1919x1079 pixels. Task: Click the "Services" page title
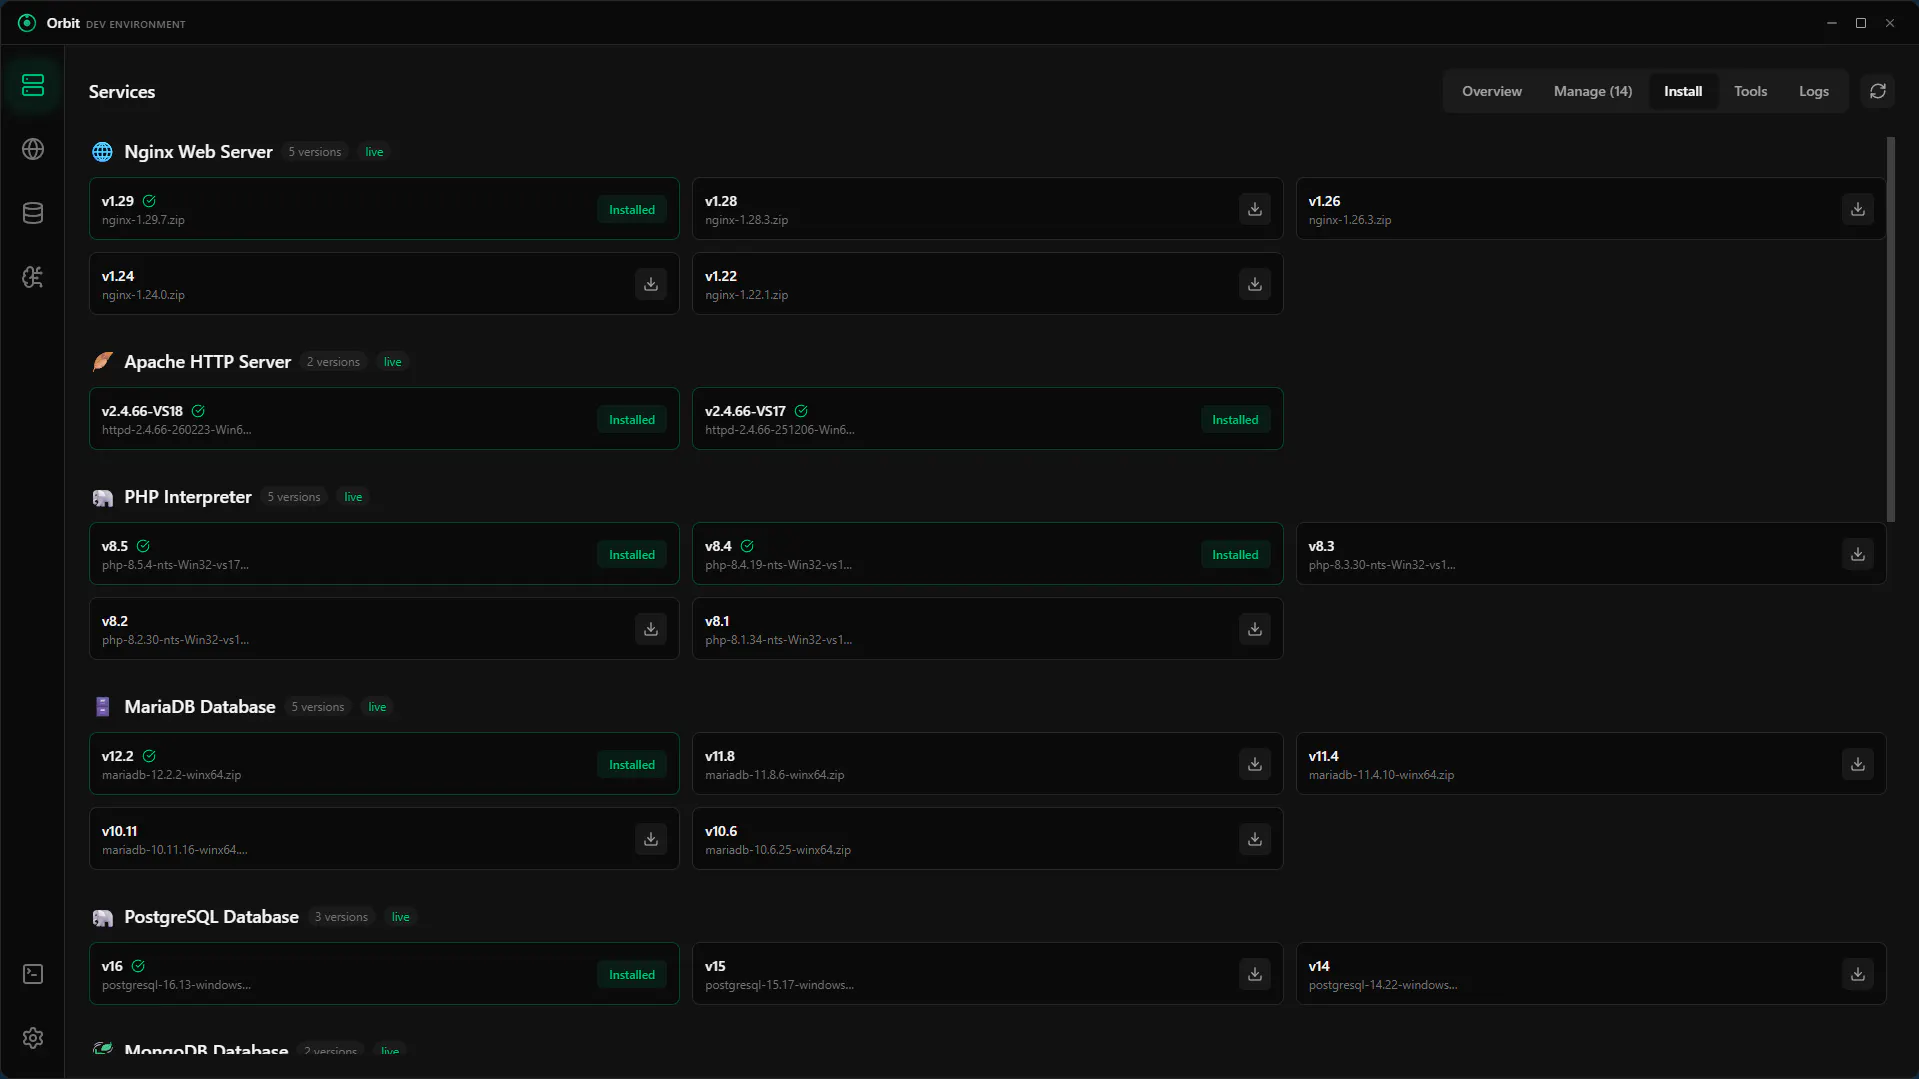click(x=122, y=92)
